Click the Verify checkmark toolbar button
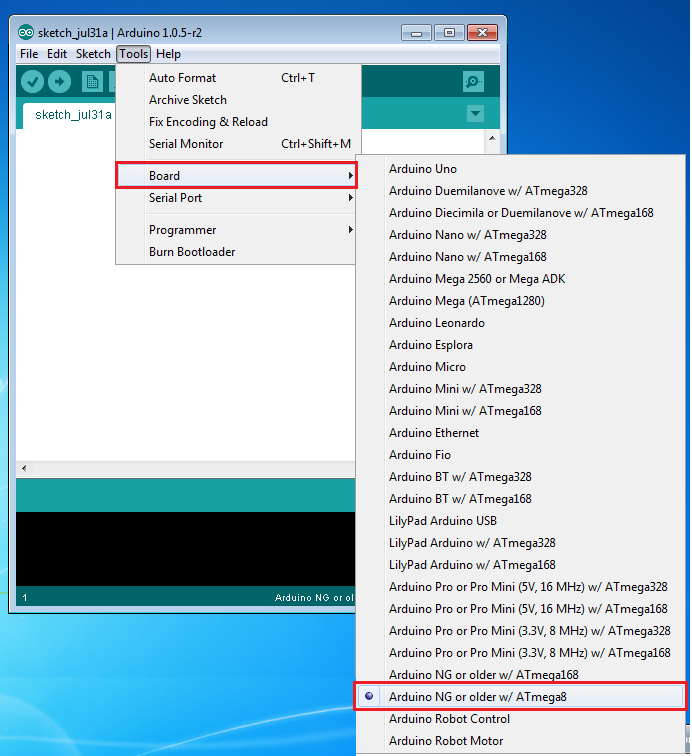692x756 pixels. (x=32, y=81)
